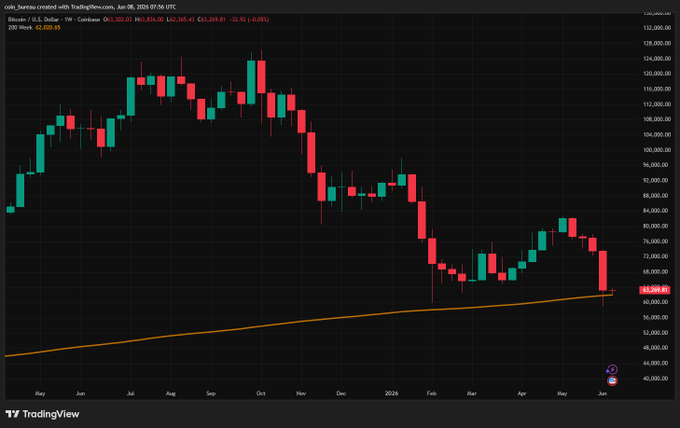The width and height of the screenshot is (680, 428).
Task: Select the Bitcoin / U.S. Dollar symbol title
Action: click(x=35, y=20)
